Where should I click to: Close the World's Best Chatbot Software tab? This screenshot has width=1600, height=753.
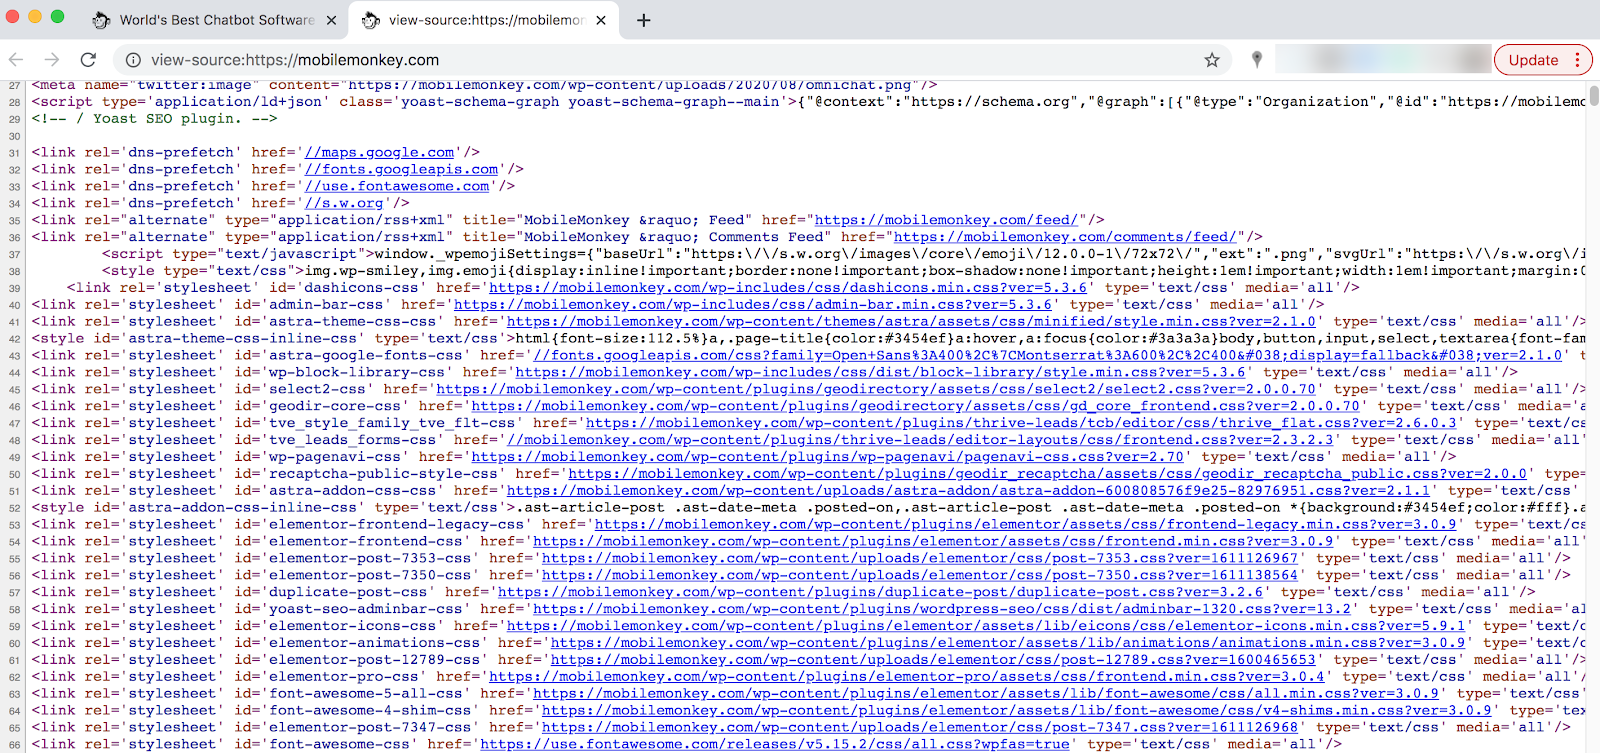[x=329, y=20]
